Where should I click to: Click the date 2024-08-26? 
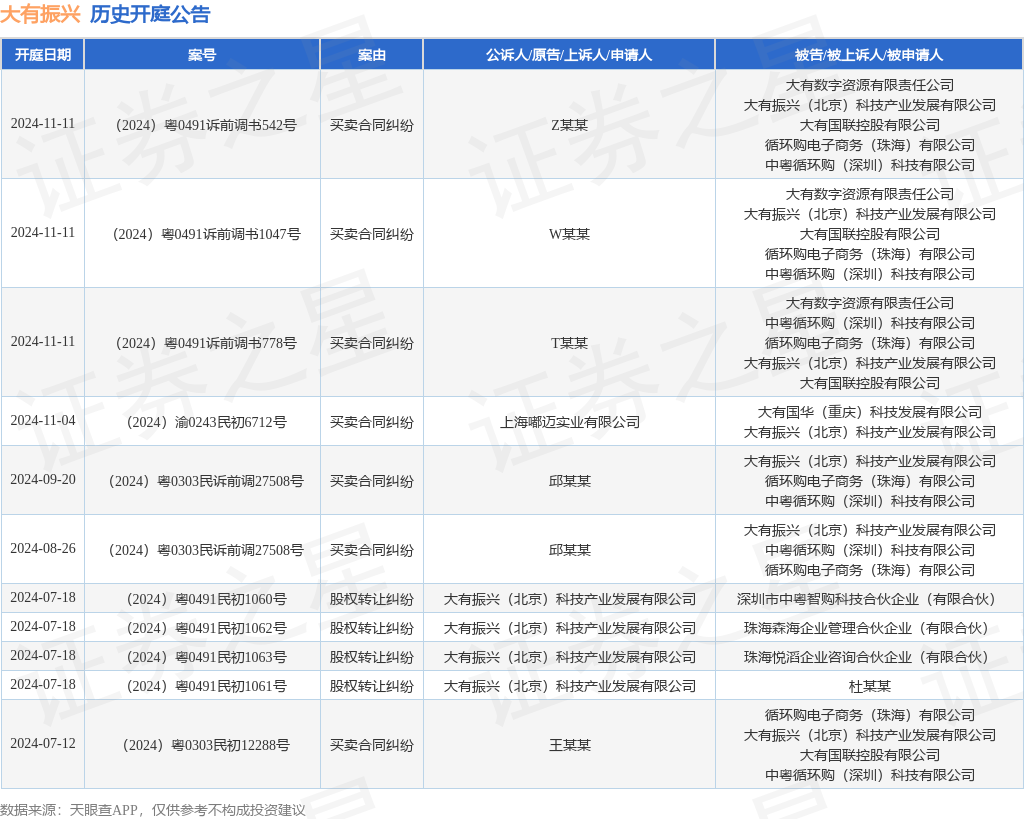point(42,549)
